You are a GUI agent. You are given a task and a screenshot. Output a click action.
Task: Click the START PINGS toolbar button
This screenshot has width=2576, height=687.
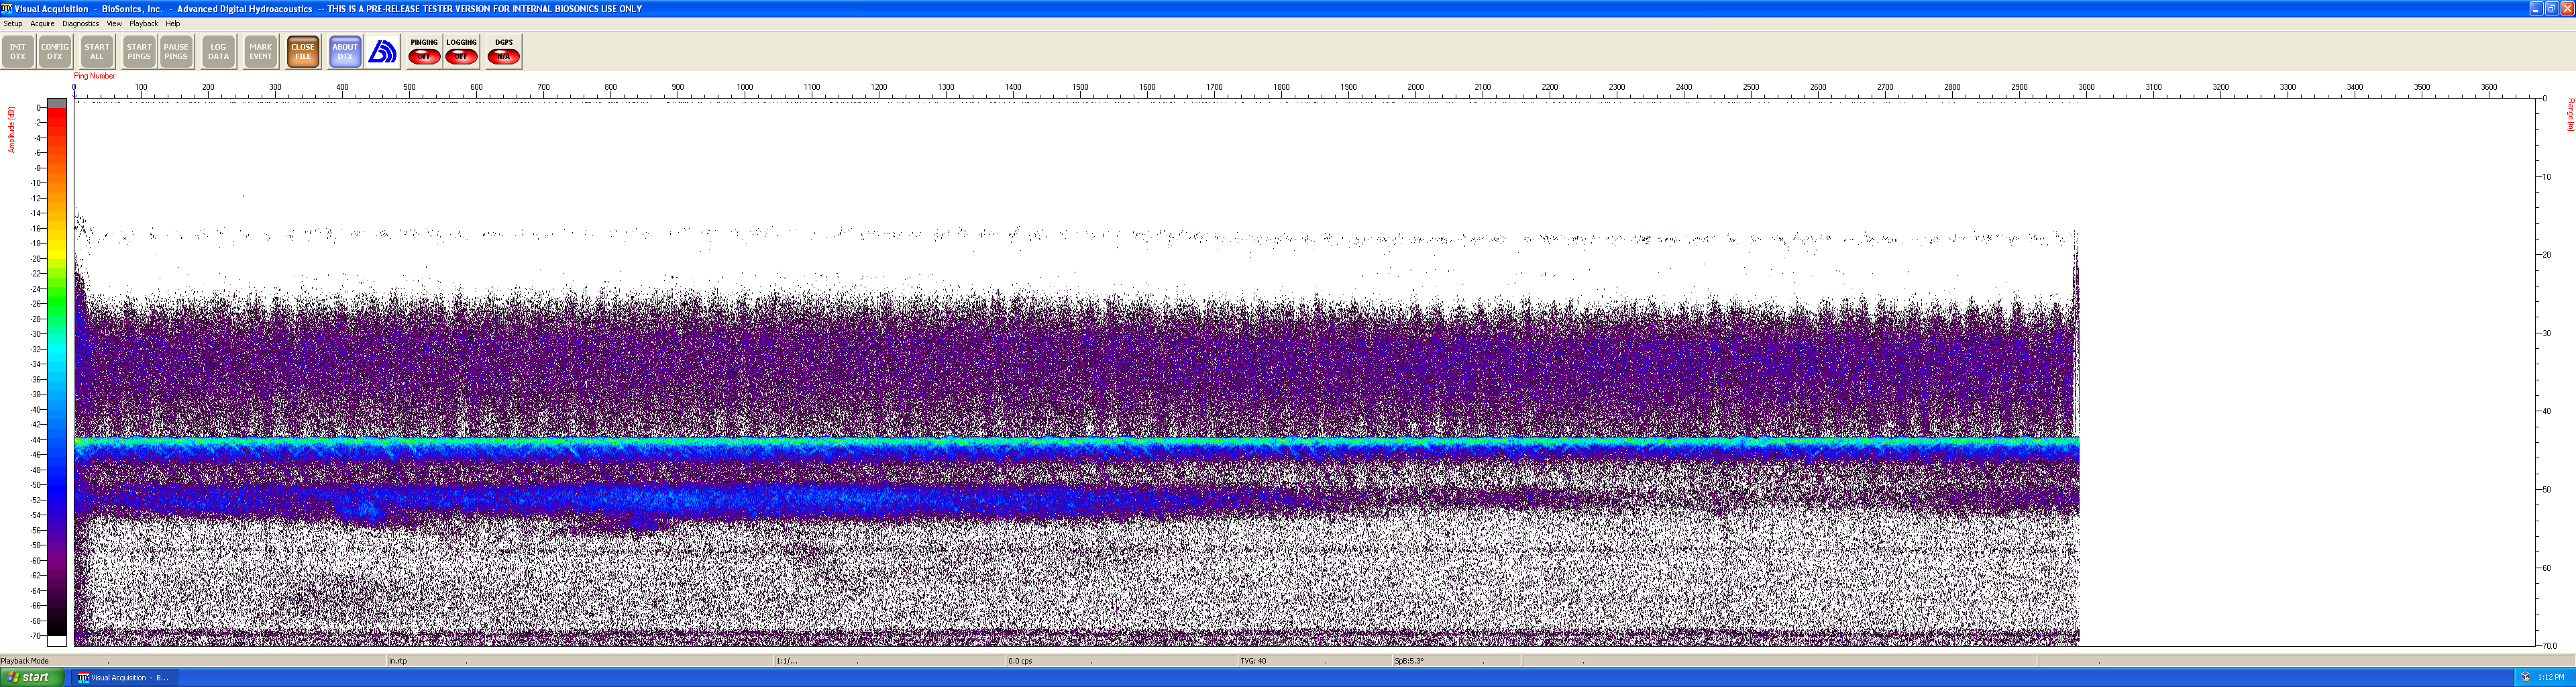pyautogui.click(x=139, y=51)
